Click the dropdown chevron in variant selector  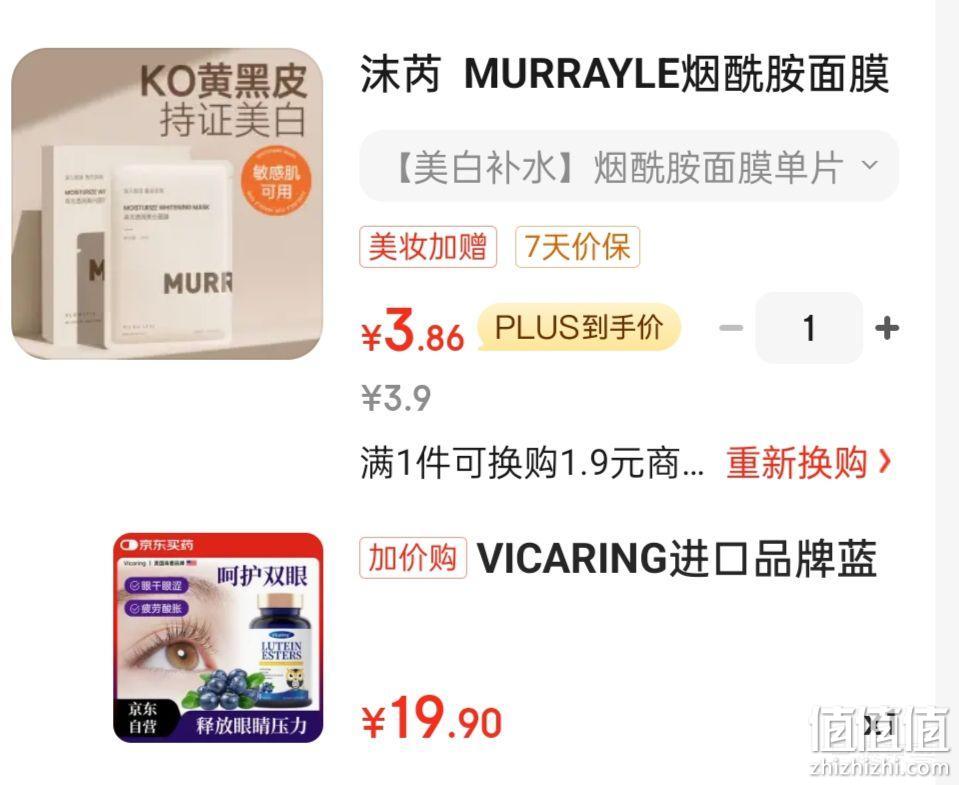(x=869, y=165)
